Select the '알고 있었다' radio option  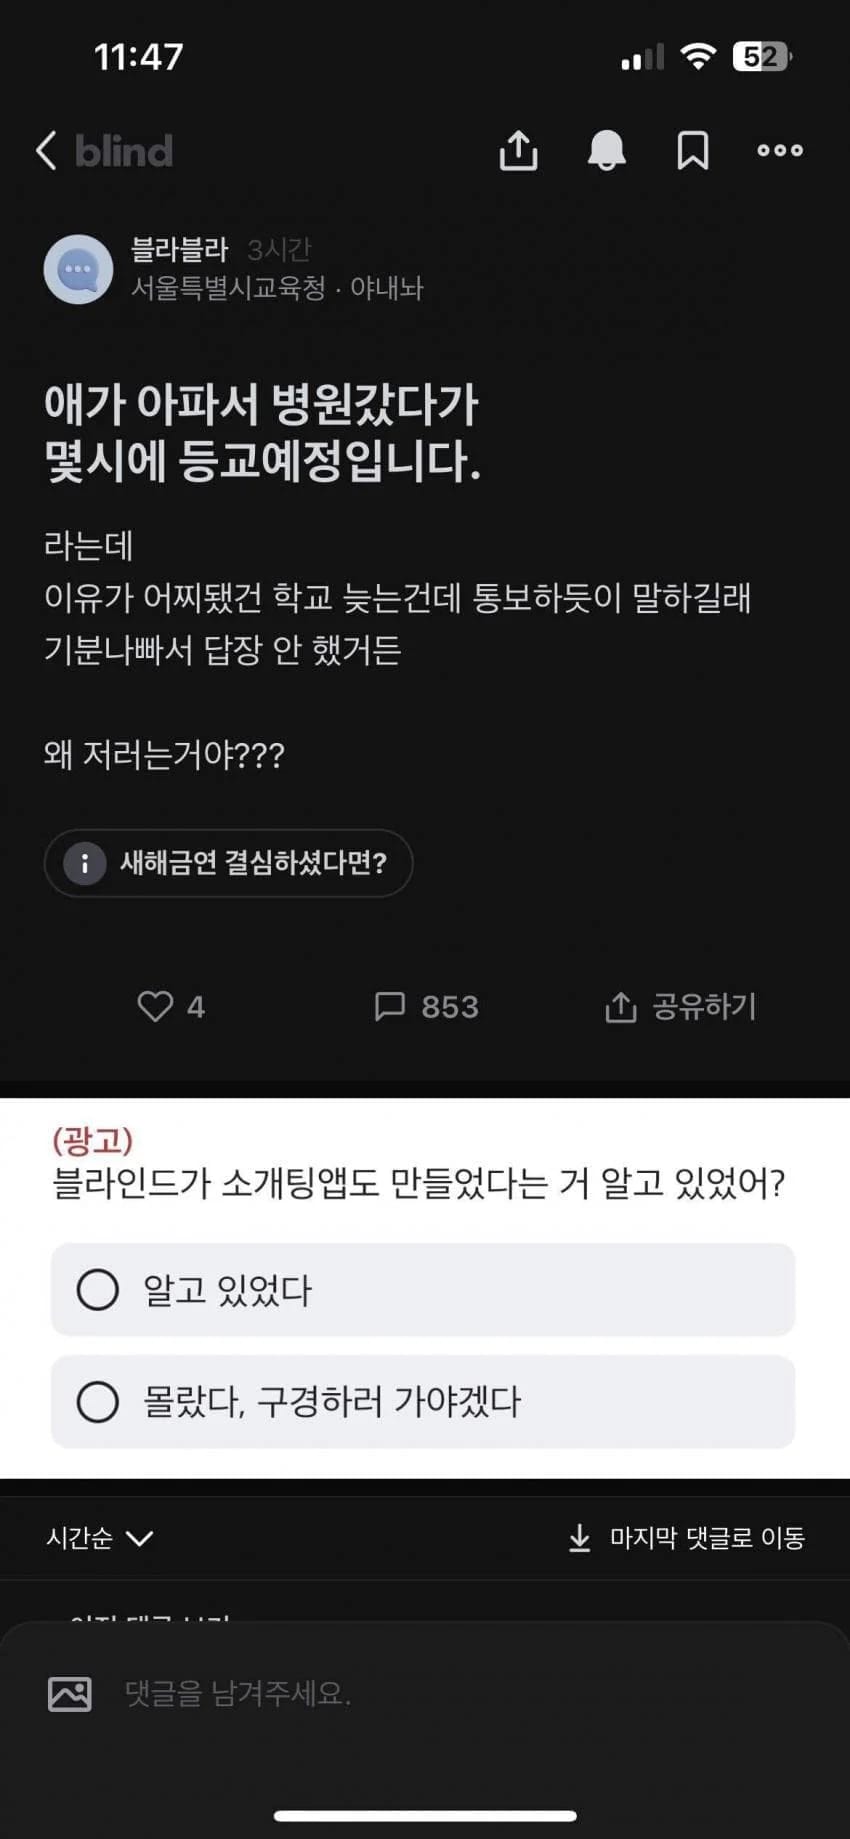(98, 1290)
